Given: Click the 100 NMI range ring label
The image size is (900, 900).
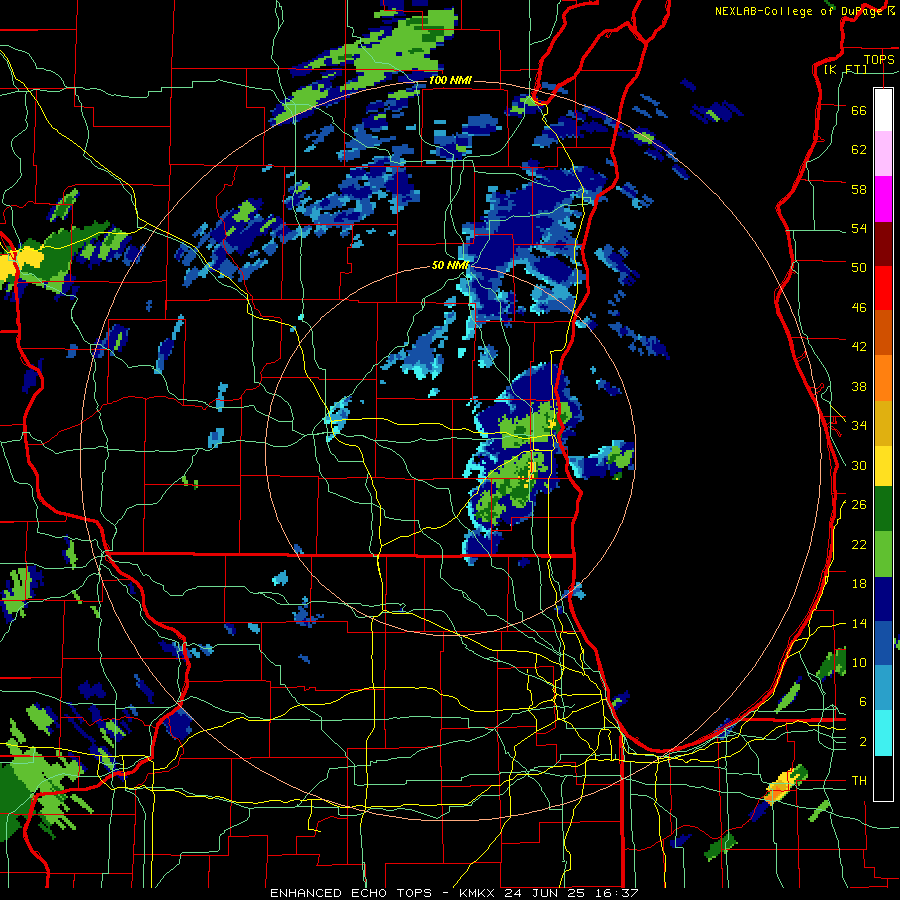Looking at the screenshot, I should pos(450,80).
